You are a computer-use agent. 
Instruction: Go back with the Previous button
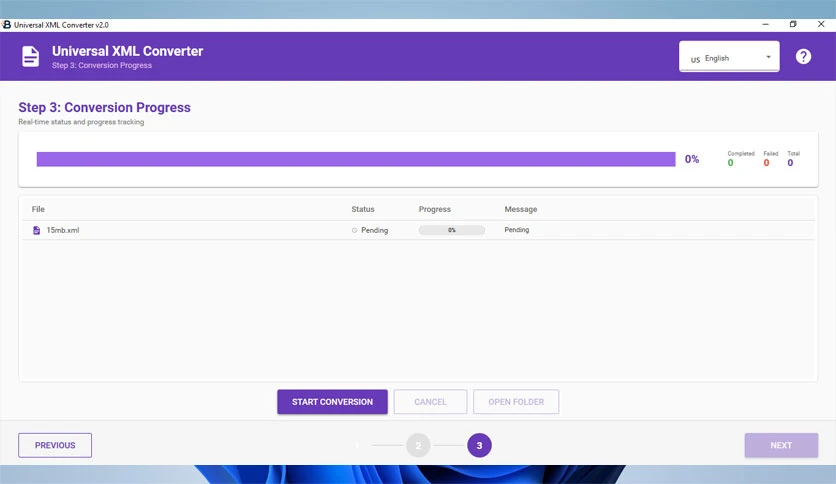(55, 445)
